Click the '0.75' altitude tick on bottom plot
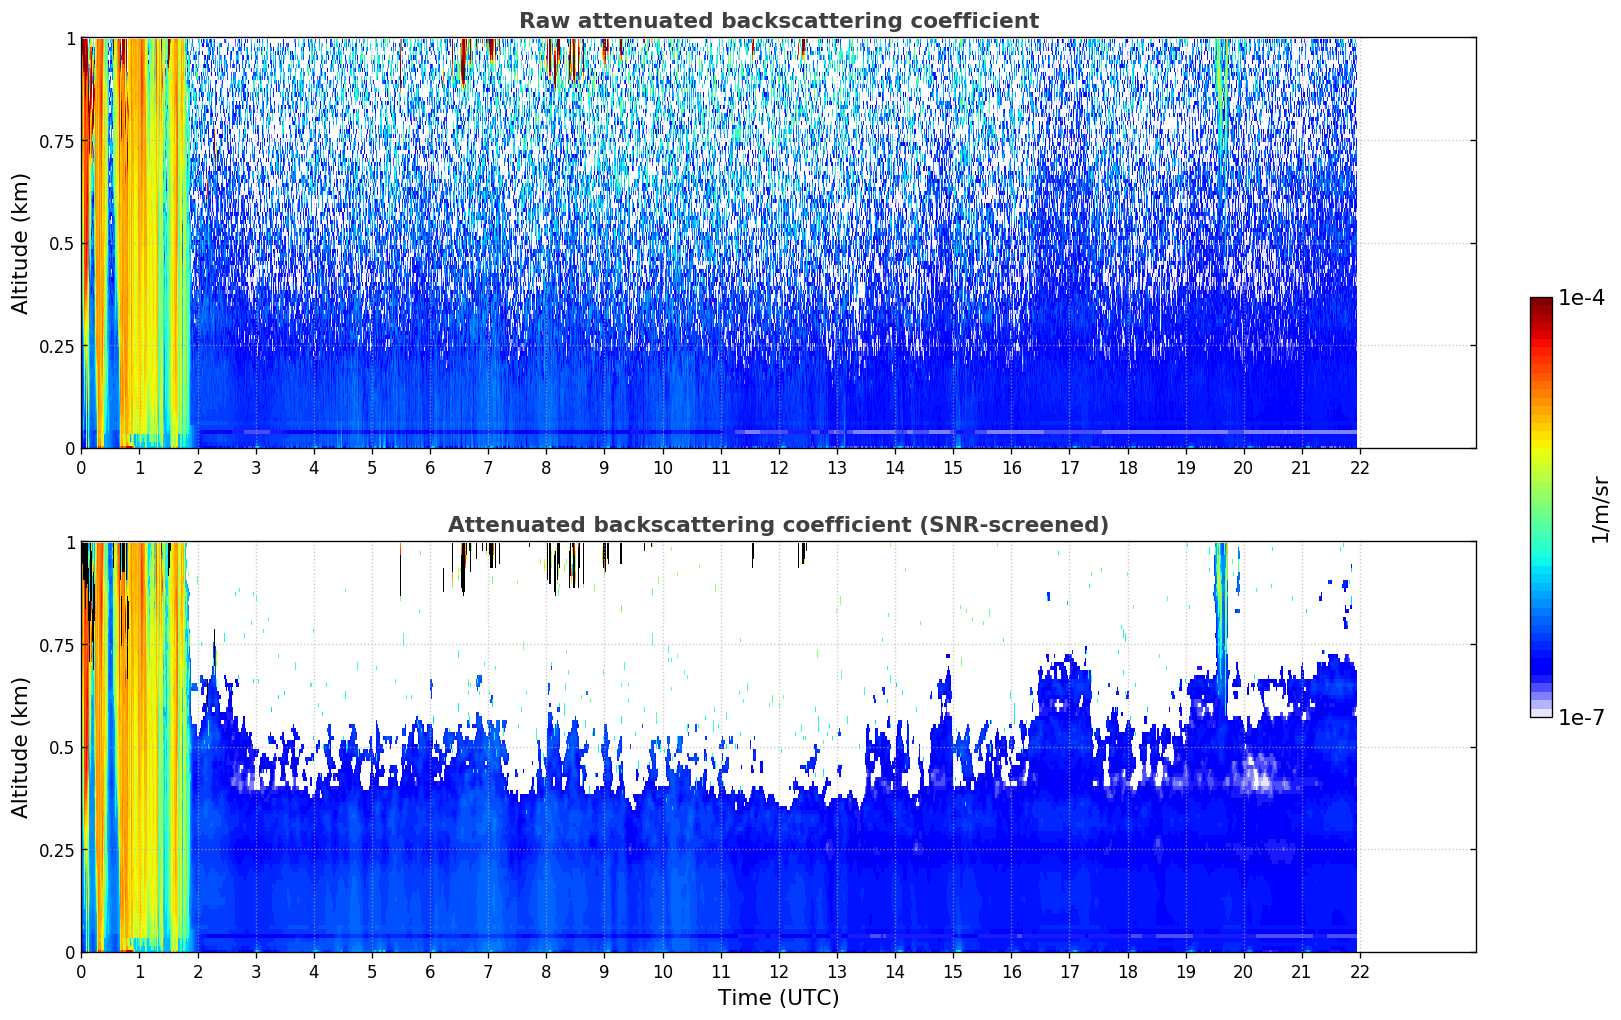 tap(55, 645)
